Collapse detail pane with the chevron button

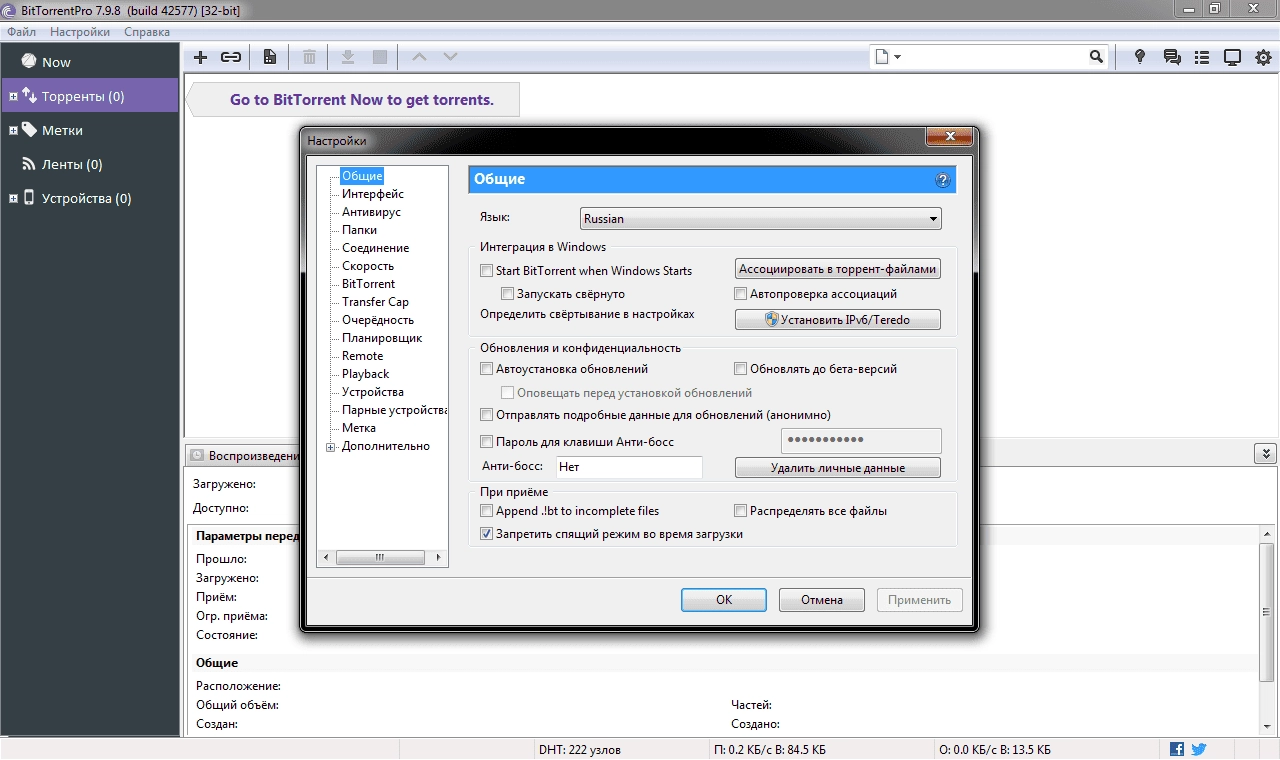1264,454
